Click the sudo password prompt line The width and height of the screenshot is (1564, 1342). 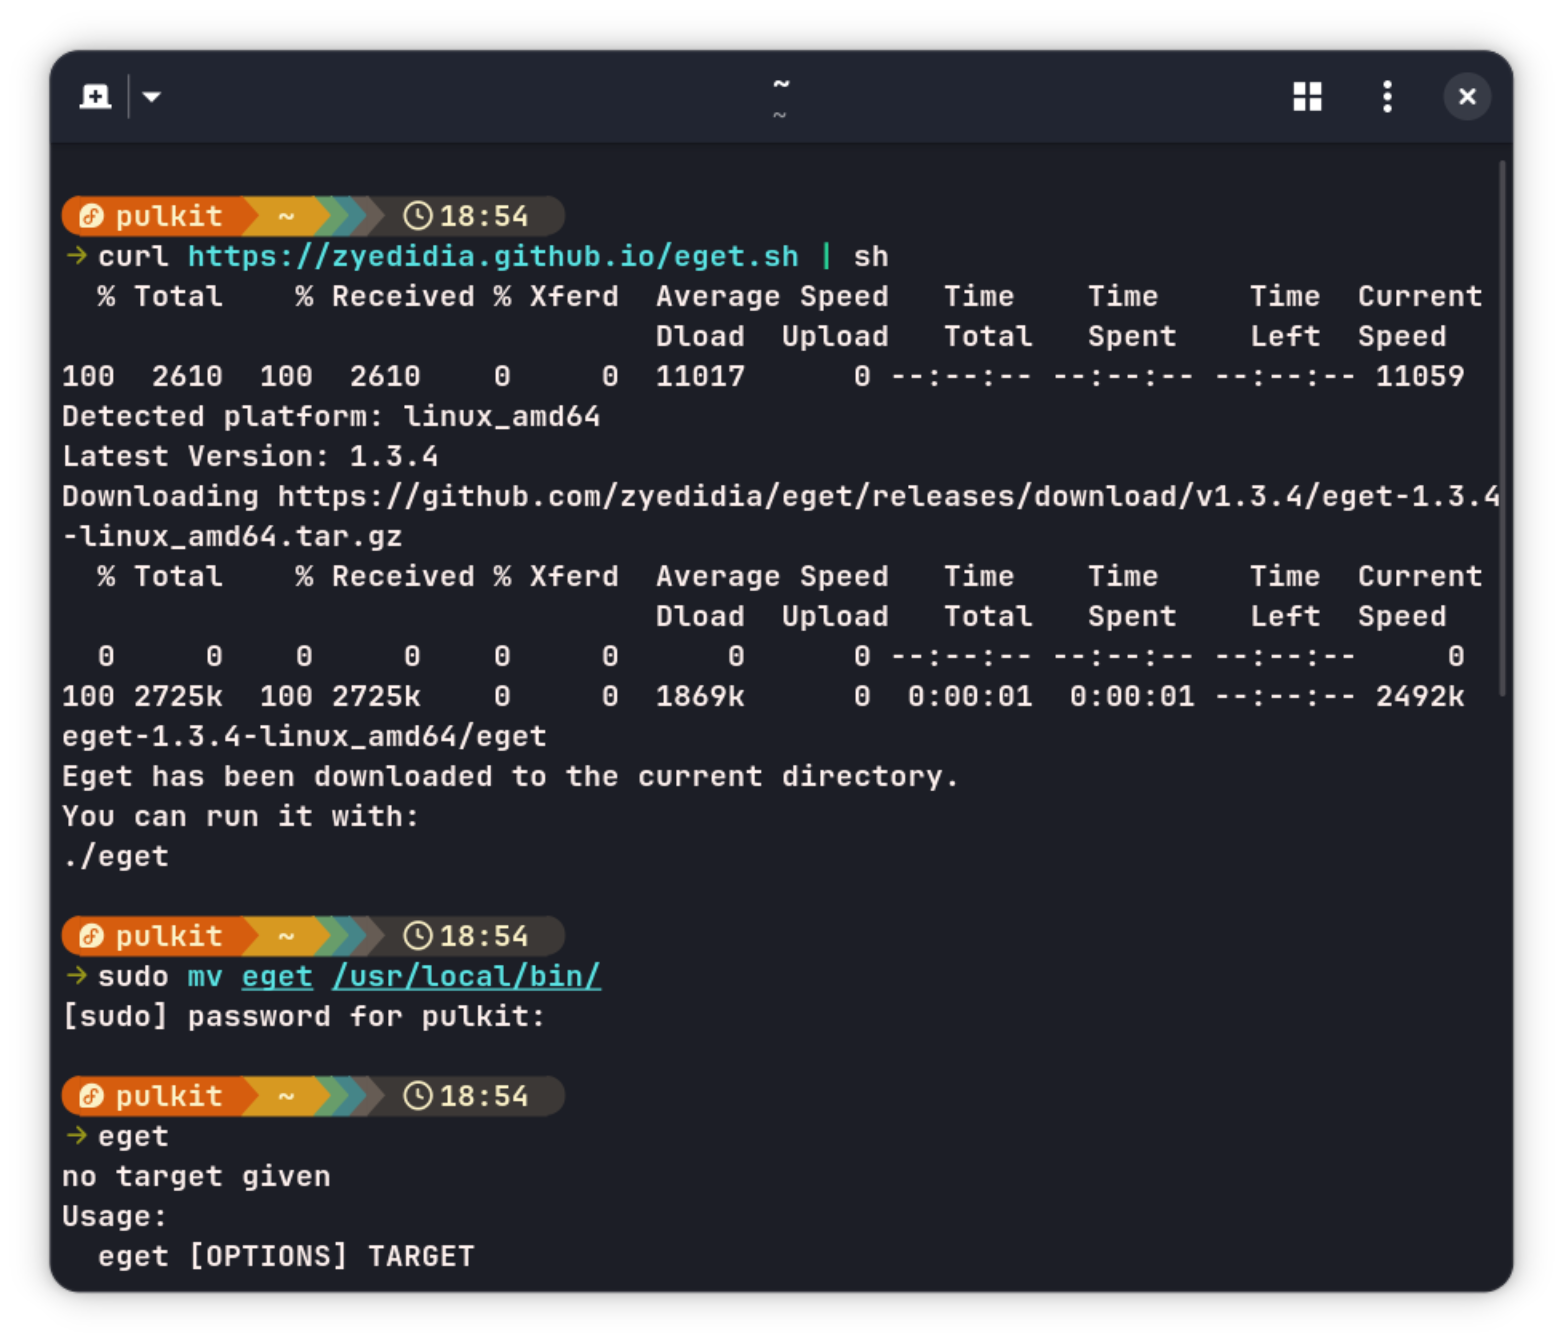pos(303,1017)
